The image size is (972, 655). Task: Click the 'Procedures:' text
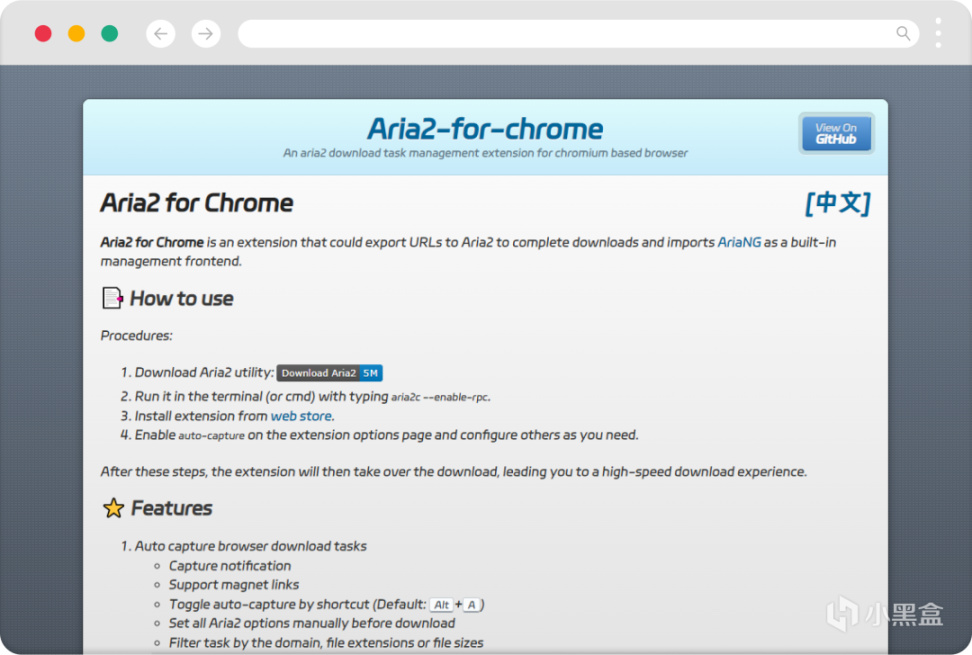[136, 336]
